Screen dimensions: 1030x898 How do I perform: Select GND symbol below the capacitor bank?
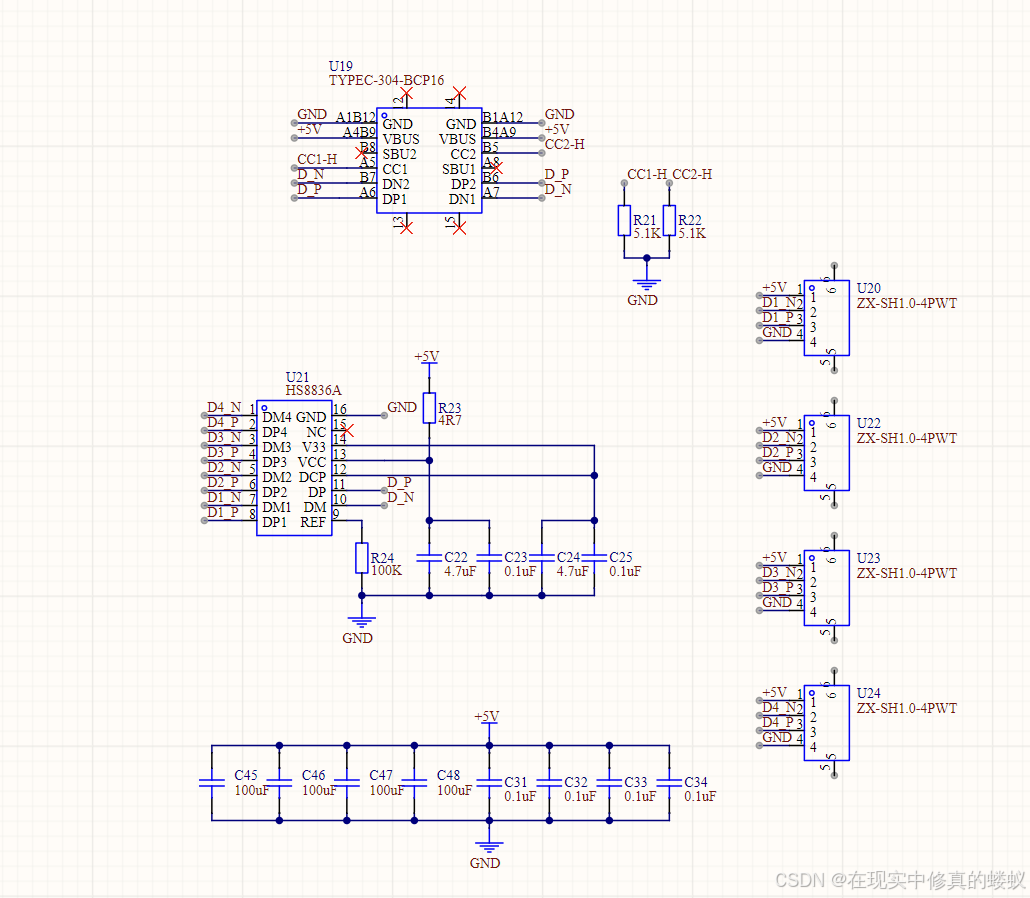[489, 847]
